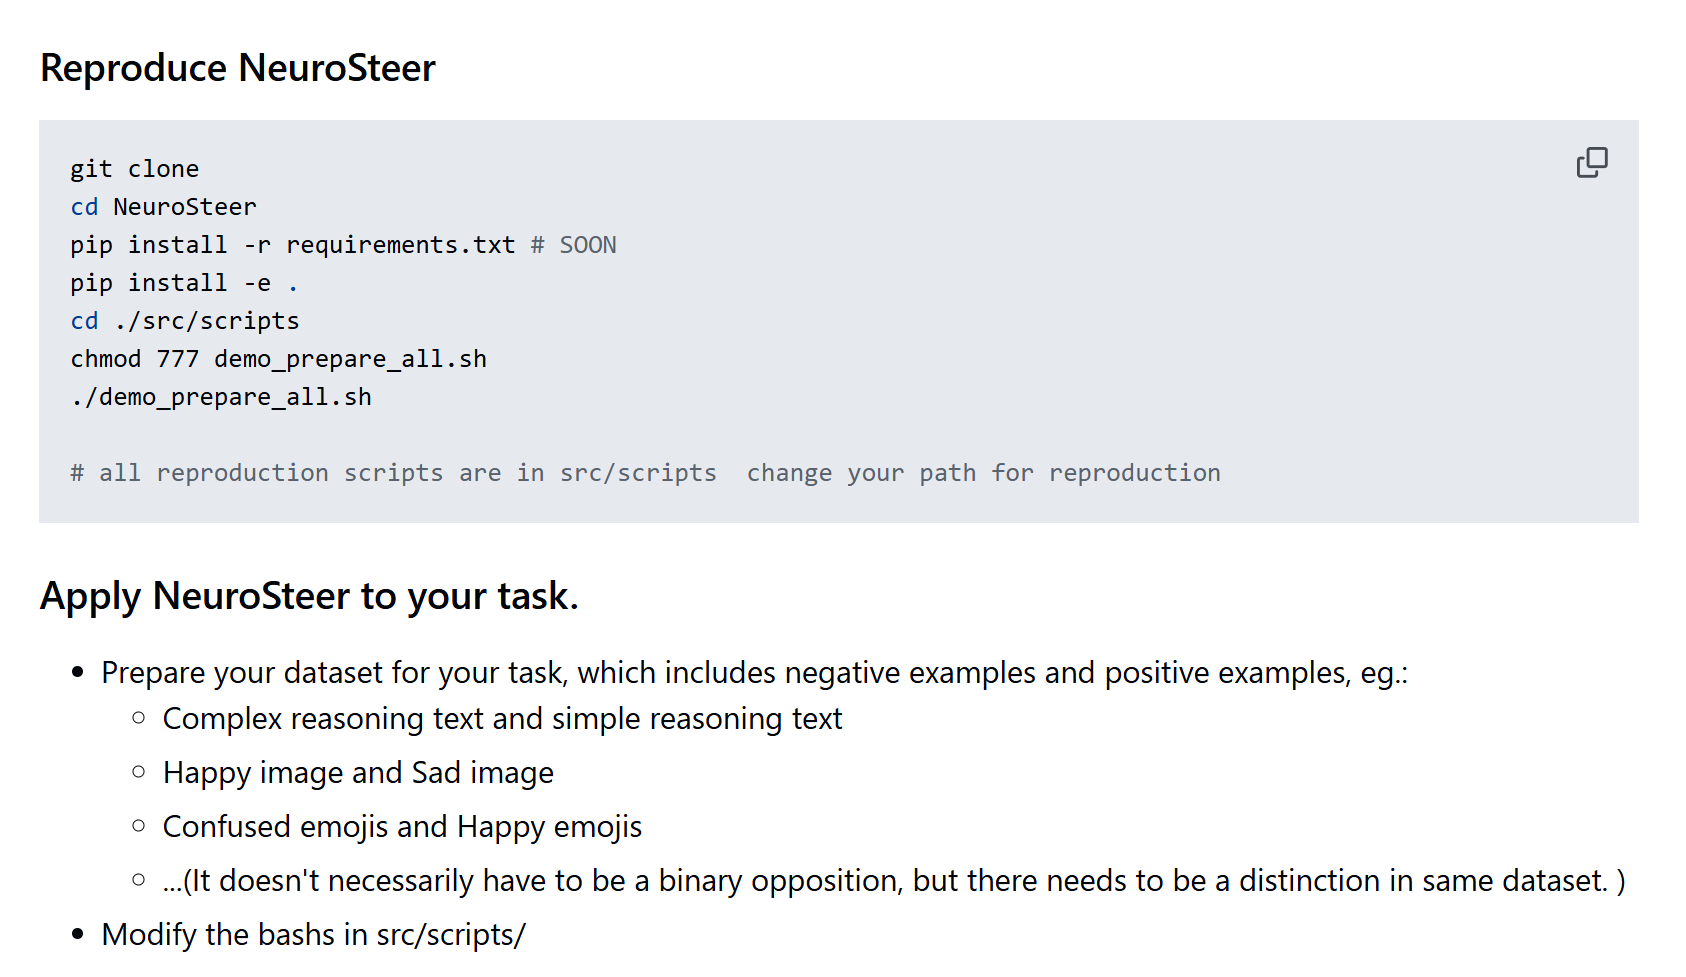Click "change your path for reproduction" comment text
This screenshot has width=1686, height=977.
(x=983, y=473)
